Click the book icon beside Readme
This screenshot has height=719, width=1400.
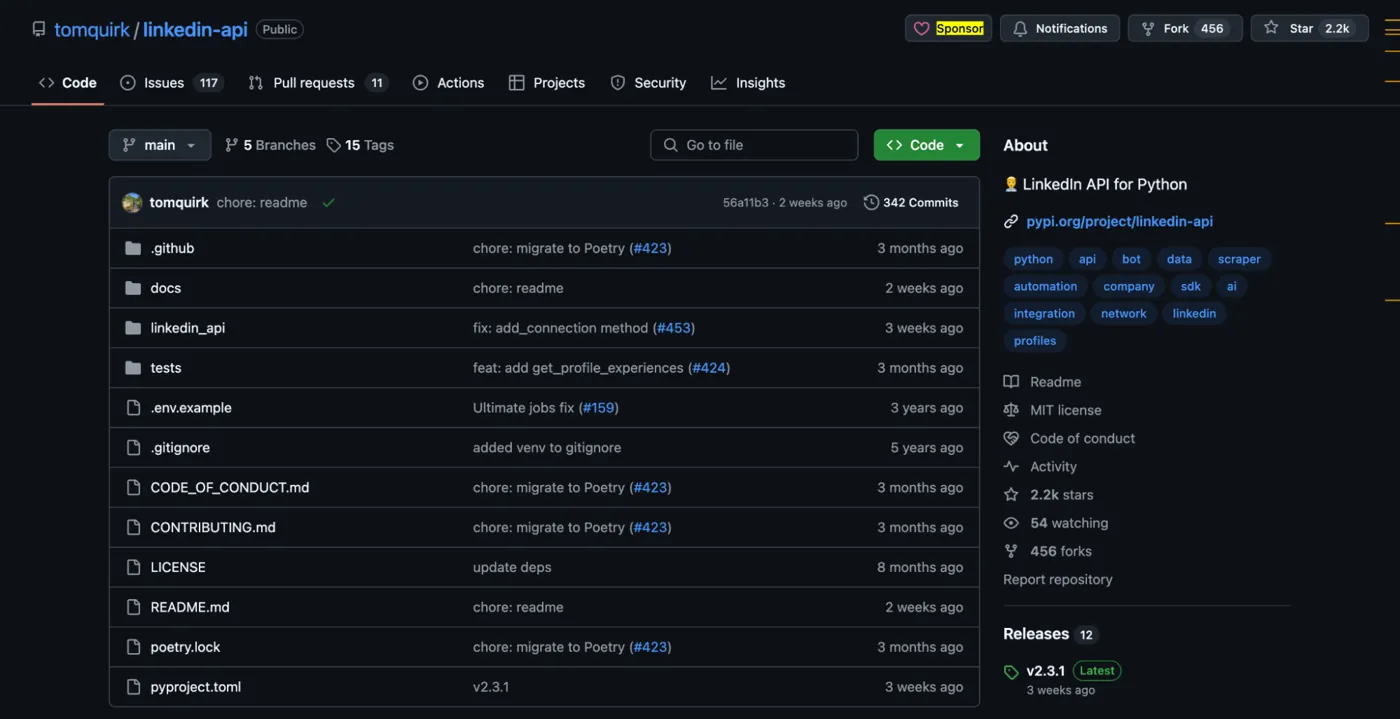[1011, 382]
